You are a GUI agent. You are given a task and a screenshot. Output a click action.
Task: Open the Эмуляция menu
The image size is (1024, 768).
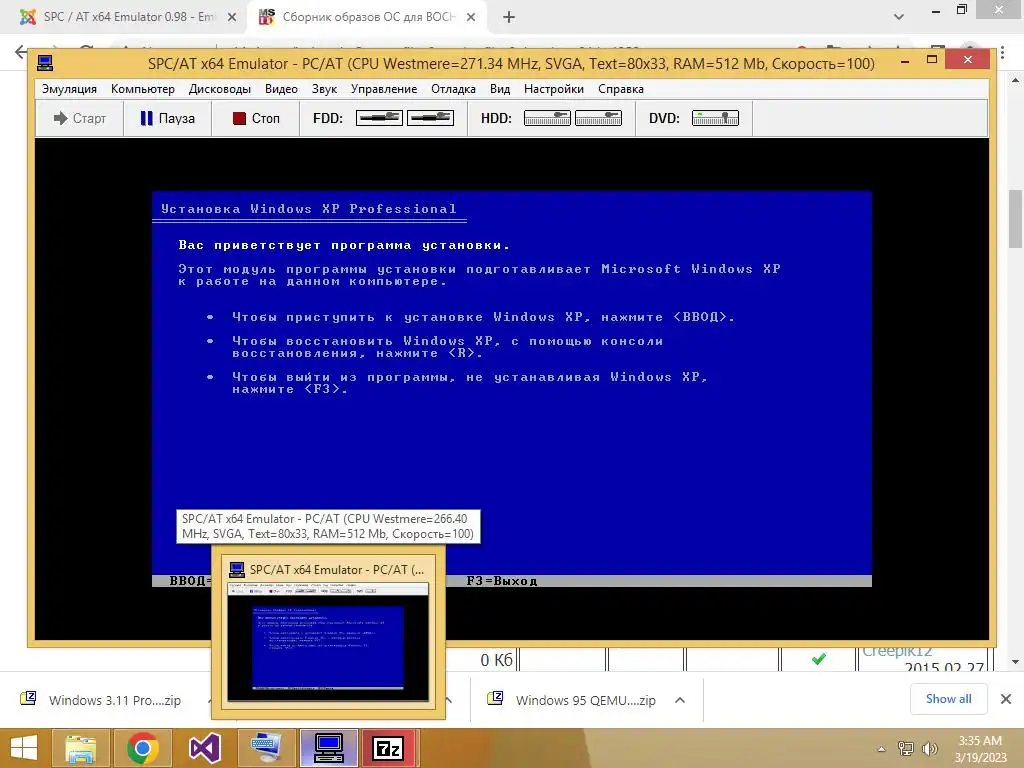point(69,89)
